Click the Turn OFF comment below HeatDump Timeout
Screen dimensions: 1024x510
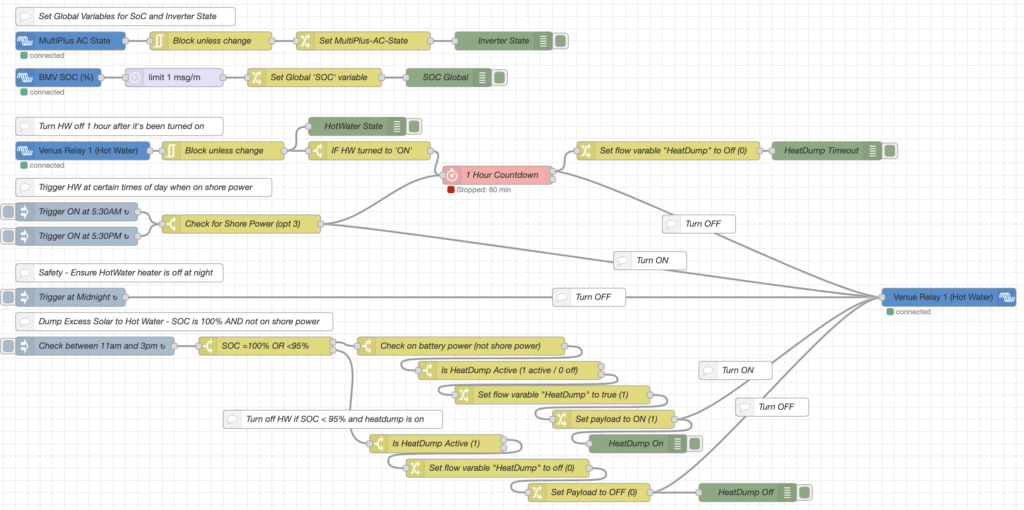(699, 224)
